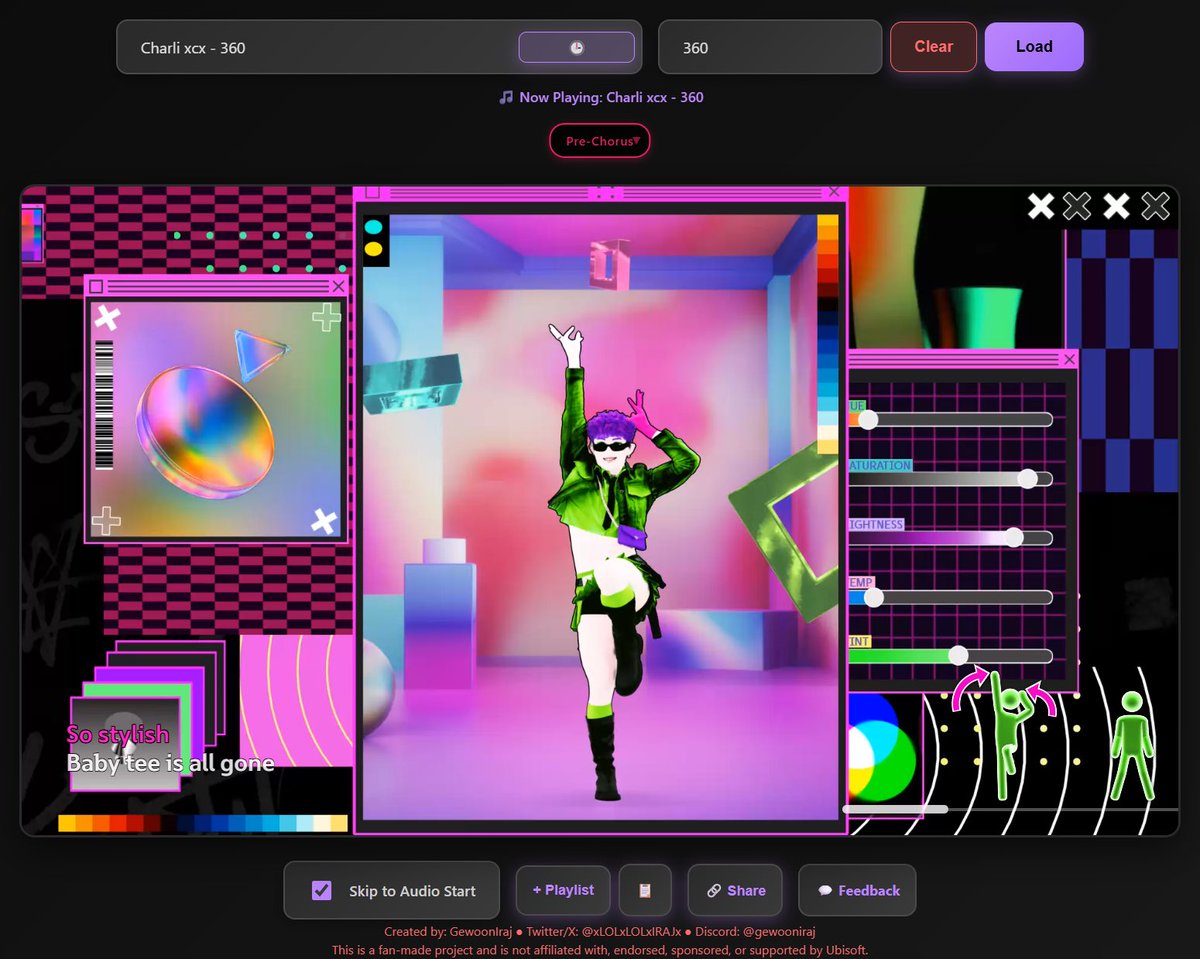Click the teal dot indicator above the dancer video
1200x959 pixels.
(x=373, y=225)
